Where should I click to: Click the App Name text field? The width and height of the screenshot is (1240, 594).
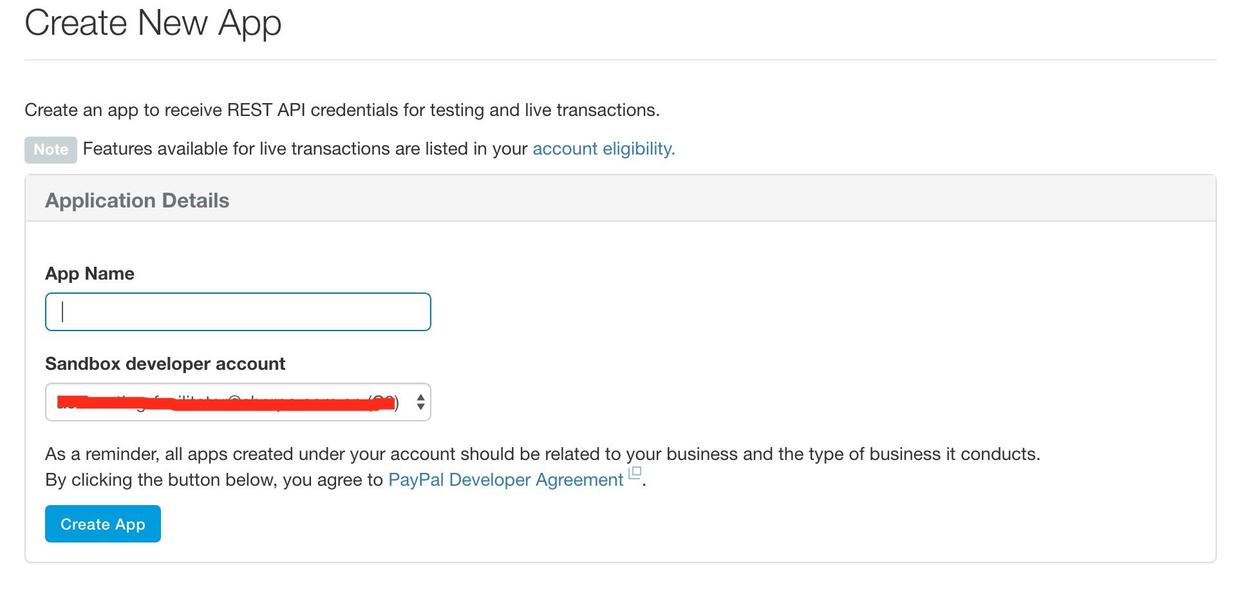pos(238,312)
